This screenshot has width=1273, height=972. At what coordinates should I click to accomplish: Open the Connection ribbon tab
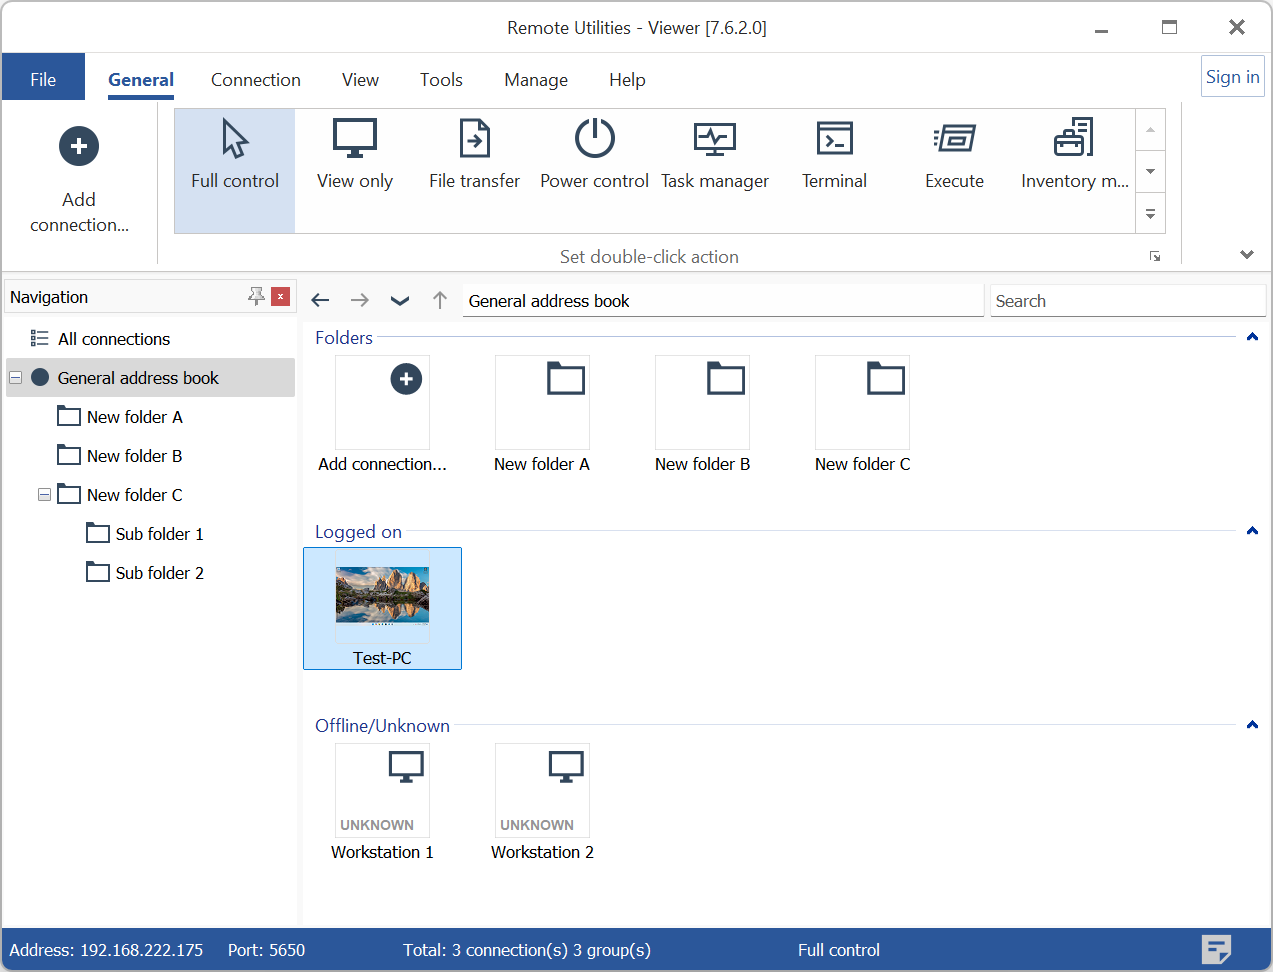255,80
